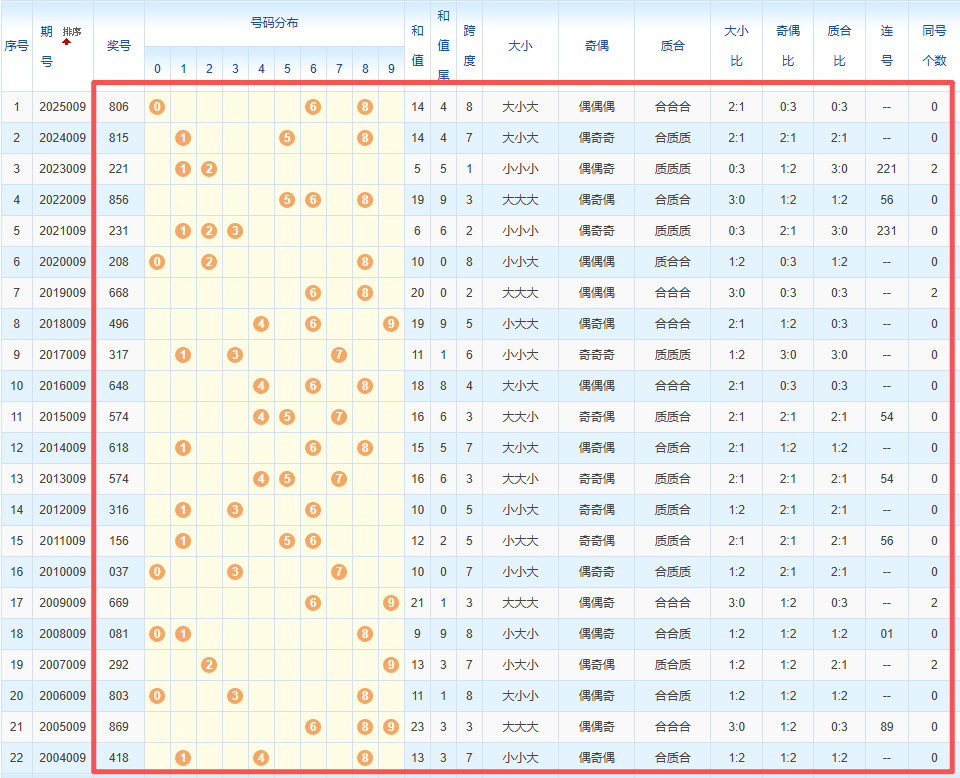The image size is (960, 778).
Task: Click the 同号个数 column header
Action: (x=934, y=46)
